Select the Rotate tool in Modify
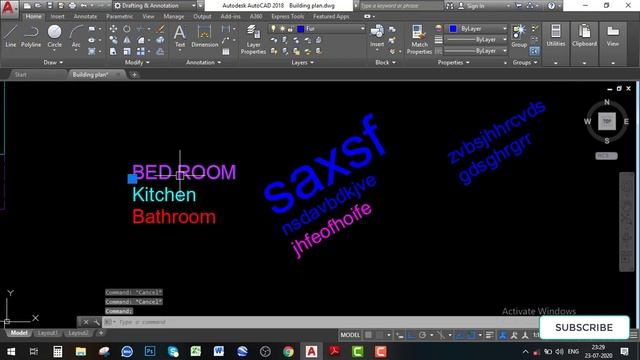The height and width of the screenshot is (360, 640). click(127, 29)
